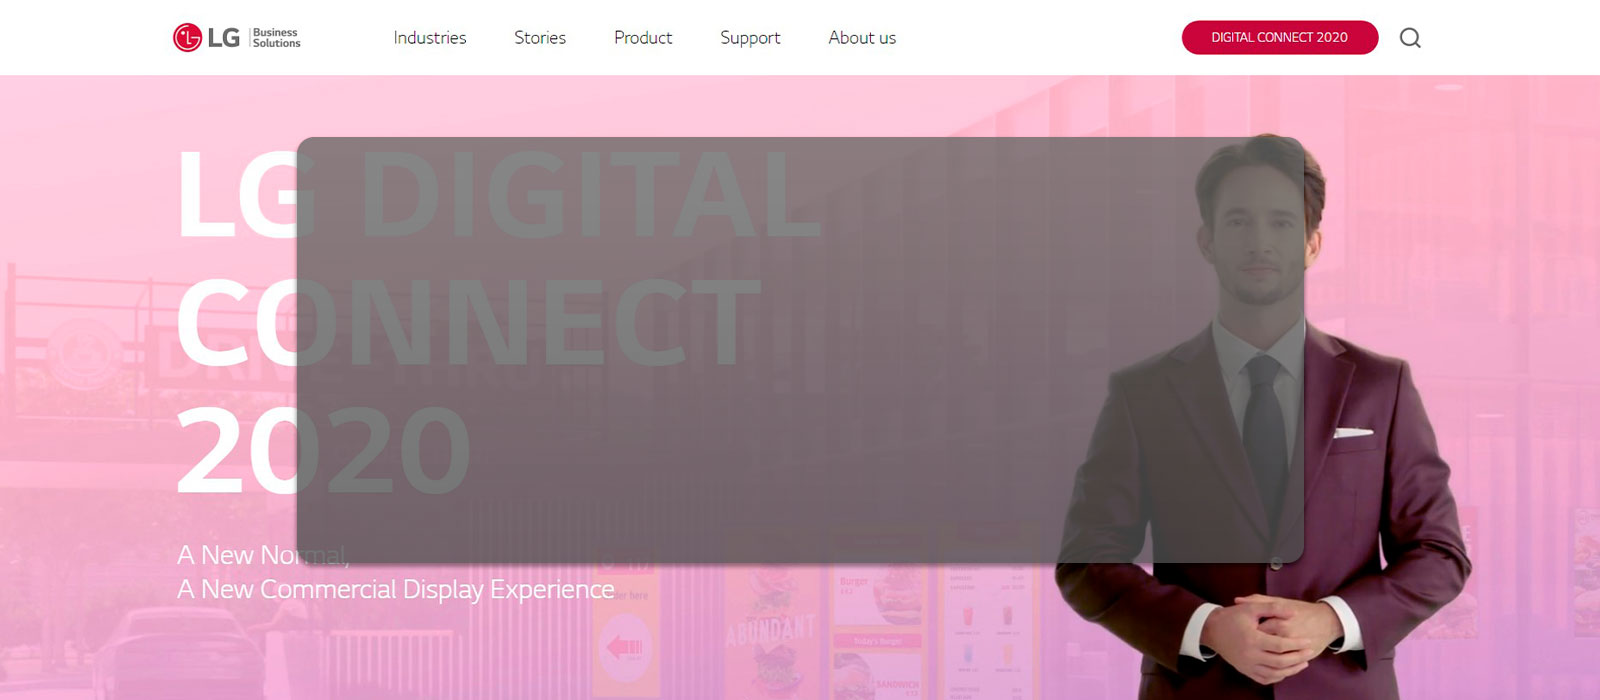The width and height of the screenshot is (1600, 700).
Task: Click the large "2020" headline text
Action: click(324, 451)
